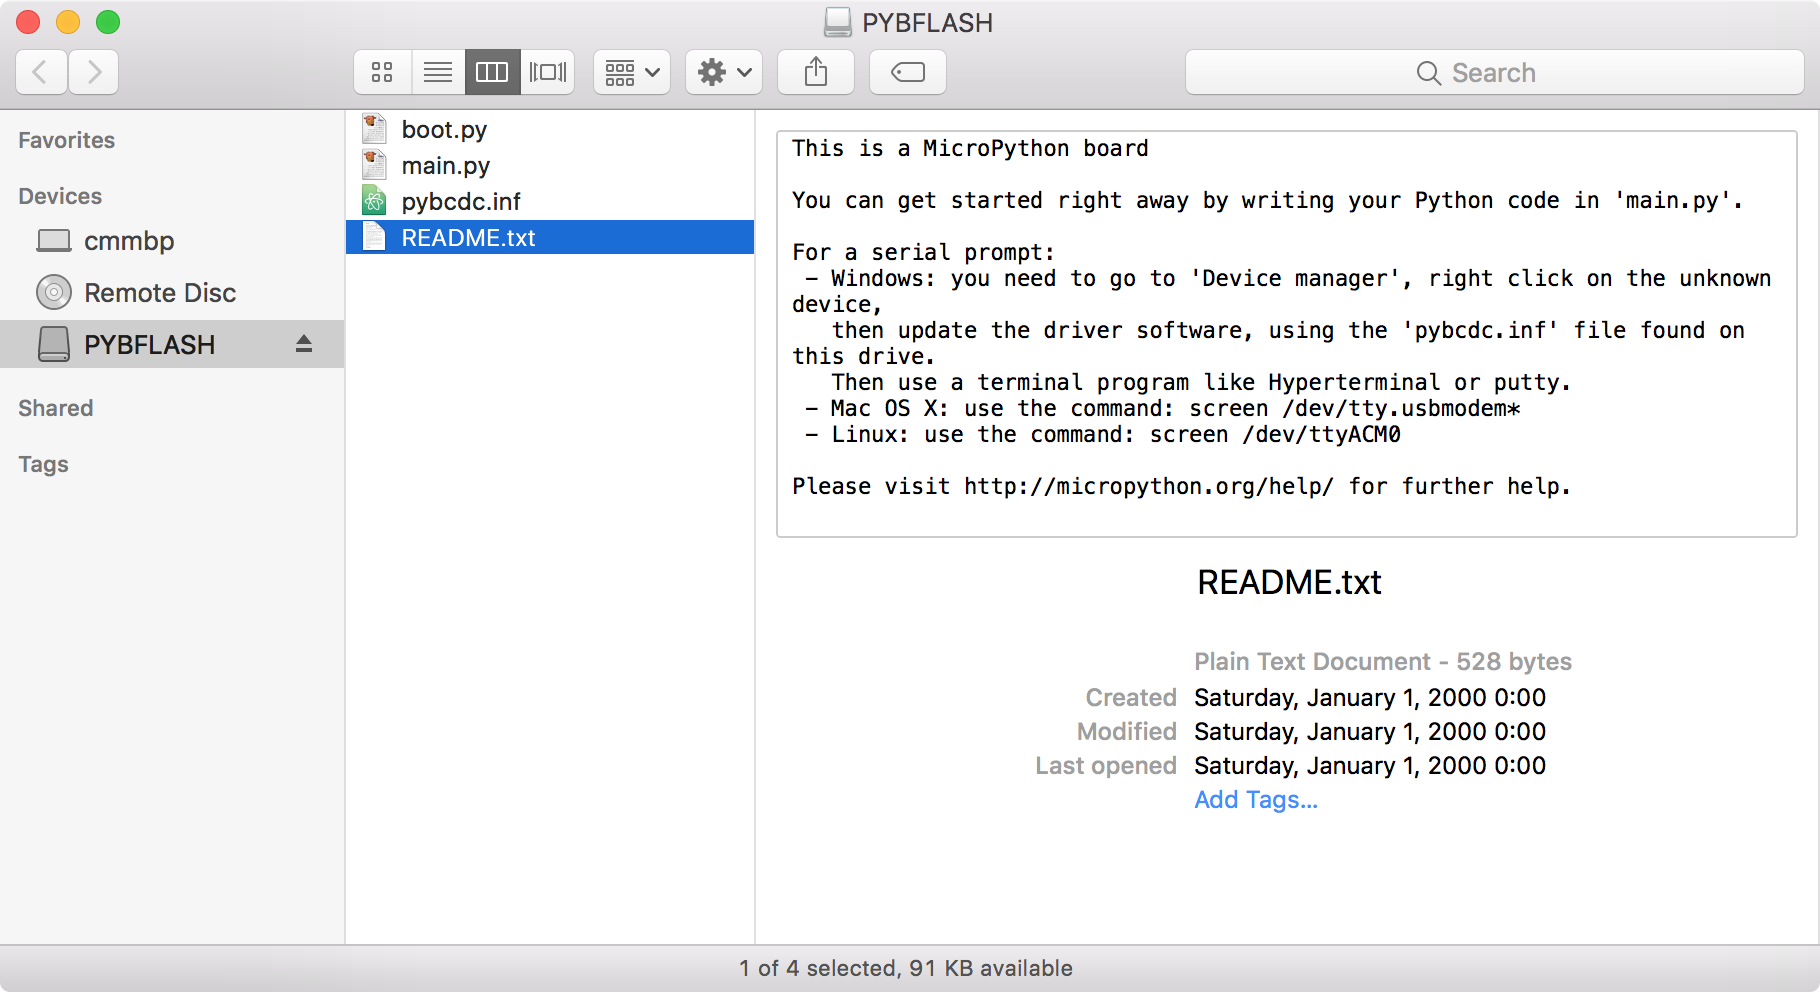Collapse the Devices sidebar section
Image resolution: width=1820 pixels, height=992 pixels.
59,196
